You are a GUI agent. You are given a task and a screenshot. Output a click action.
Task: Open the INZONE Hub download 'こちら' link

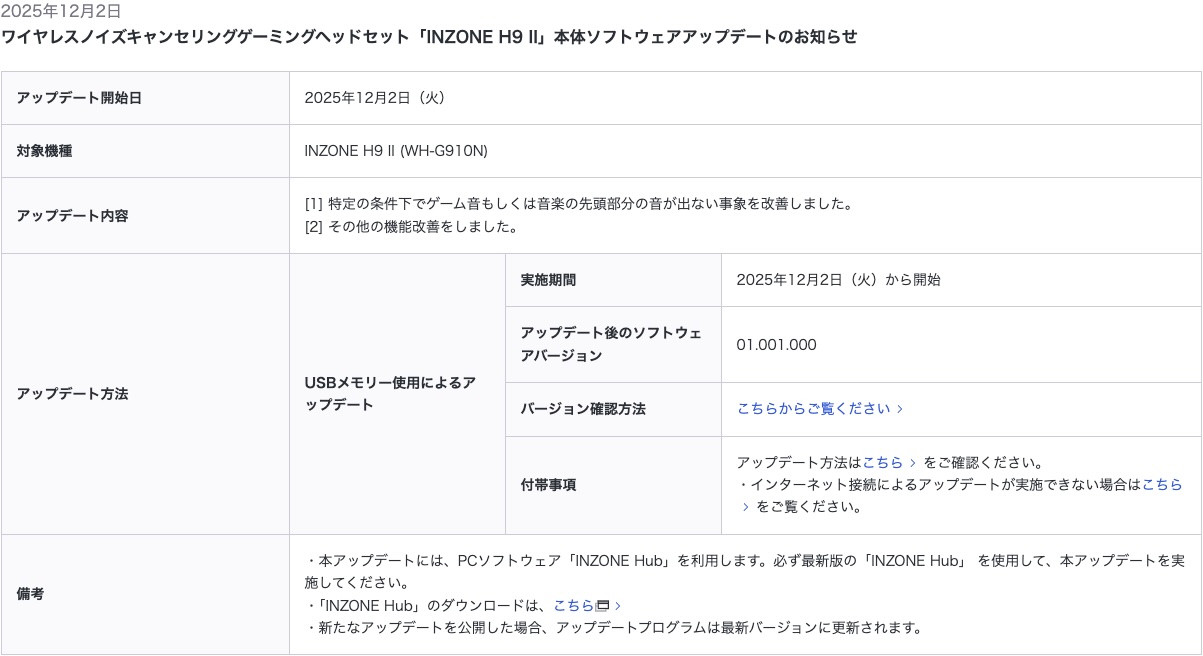[573, 605]
